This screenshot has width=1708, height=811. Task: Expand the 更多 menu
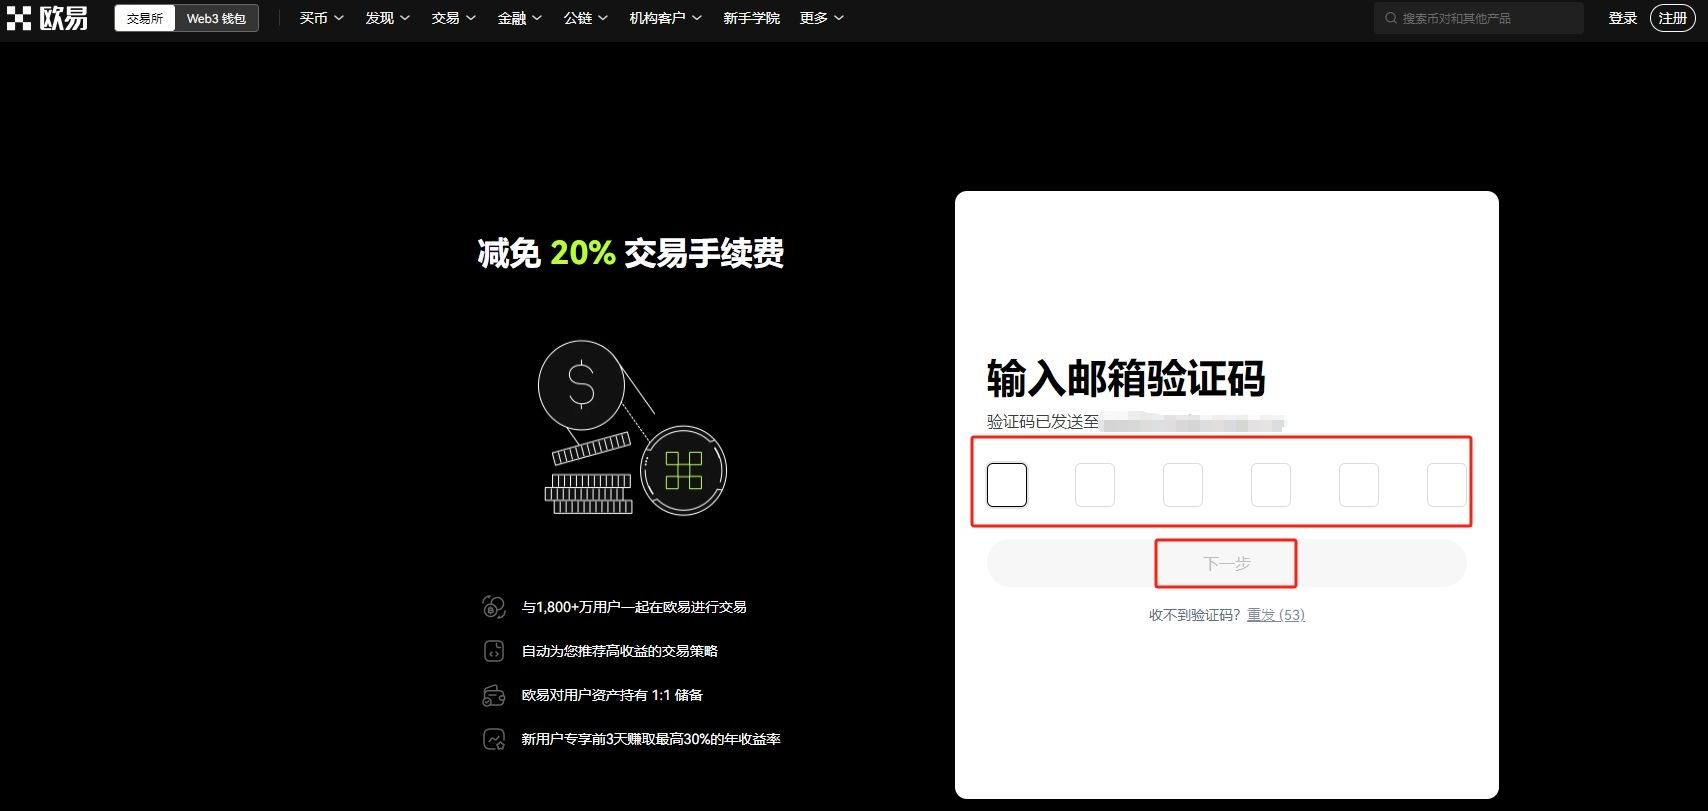(x=821, y=18)
